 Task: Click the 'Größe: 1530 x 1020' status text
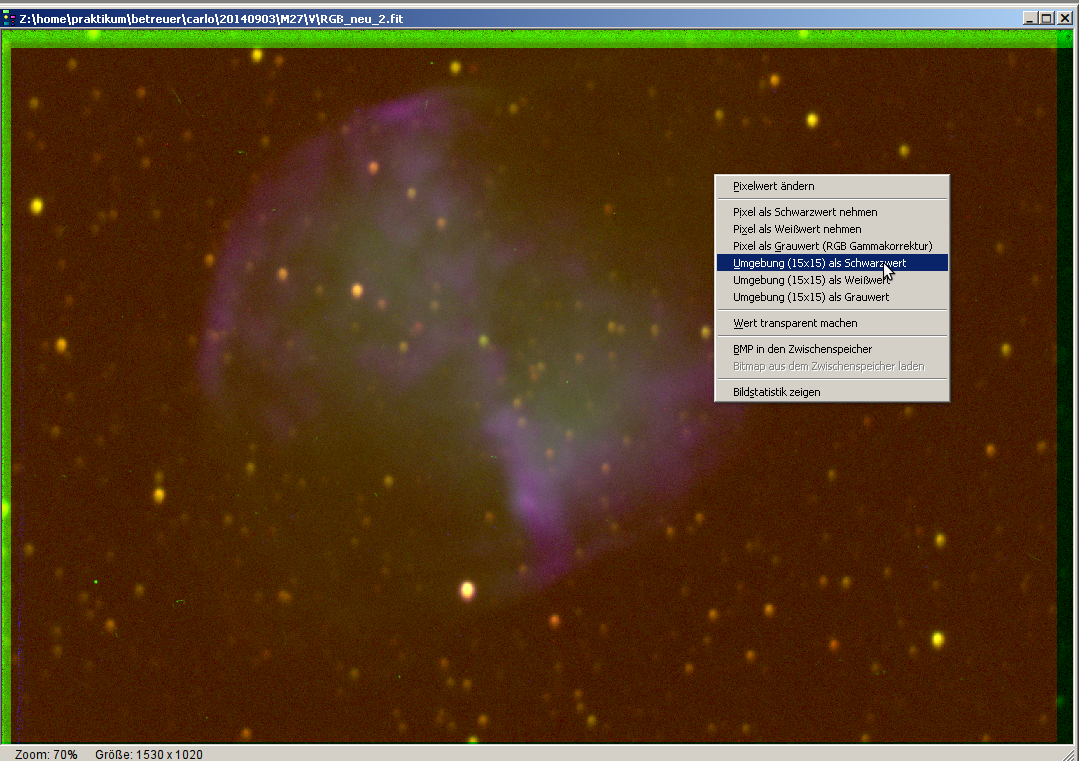pos(148,754)
